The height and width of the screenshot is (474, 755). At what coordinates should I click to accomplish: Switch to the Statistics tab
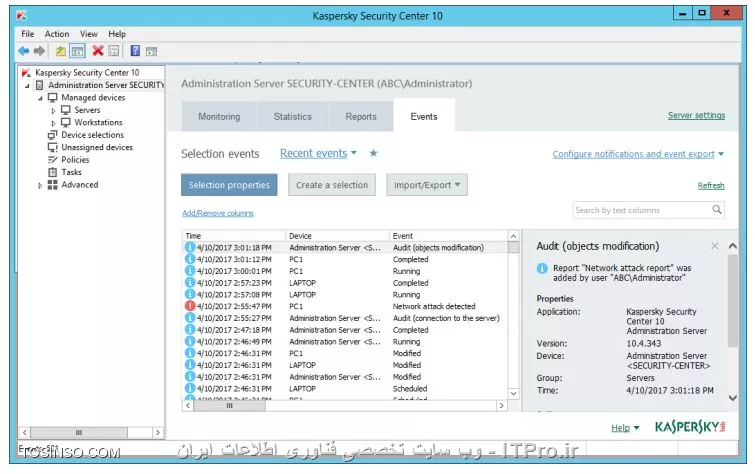coord(293,117)
